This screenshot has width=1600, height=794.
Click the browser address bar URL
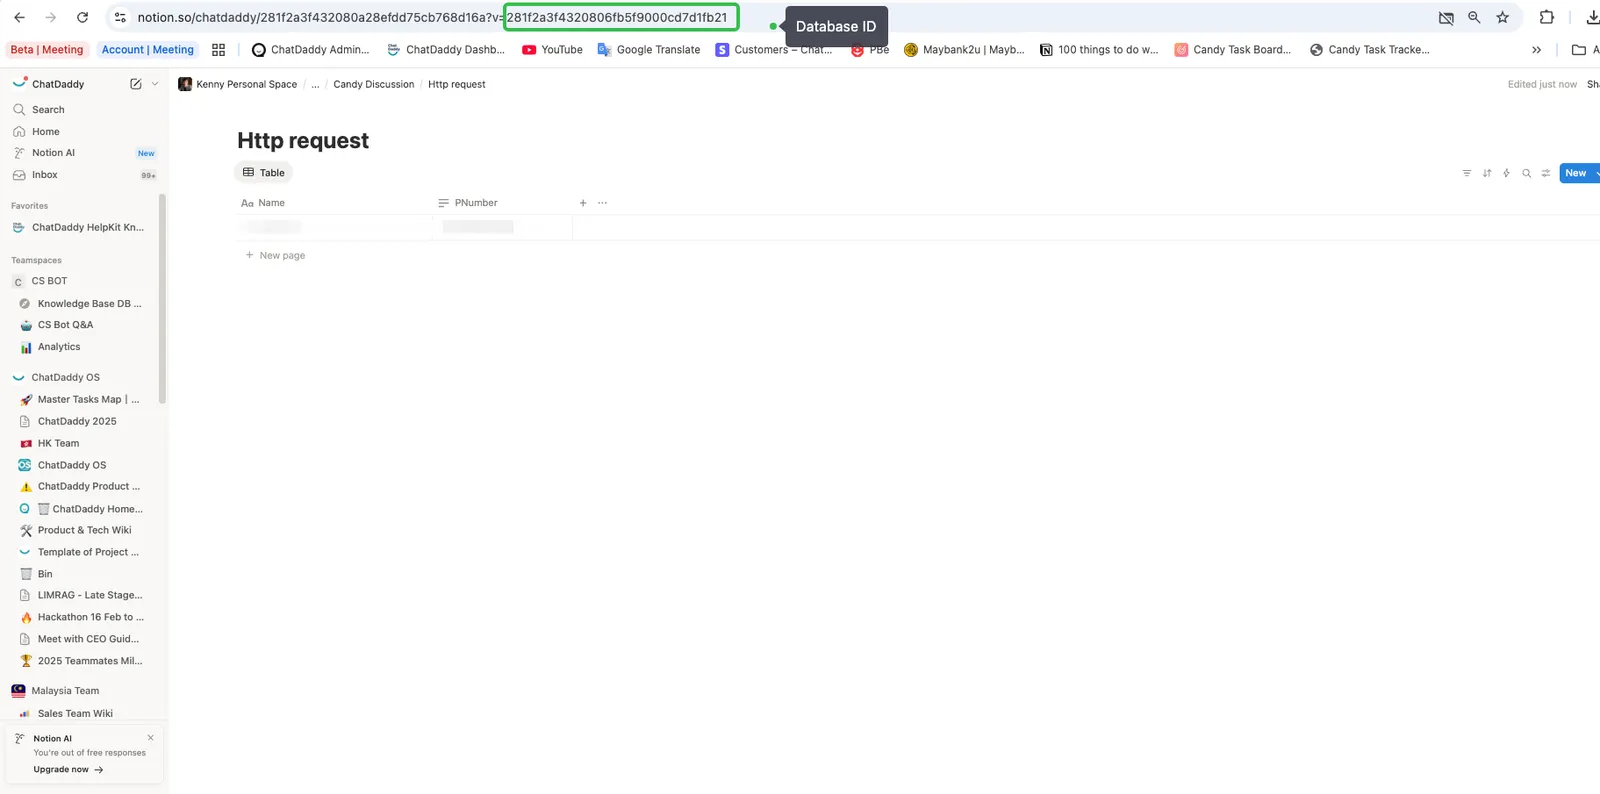click(x=320, y=17)
